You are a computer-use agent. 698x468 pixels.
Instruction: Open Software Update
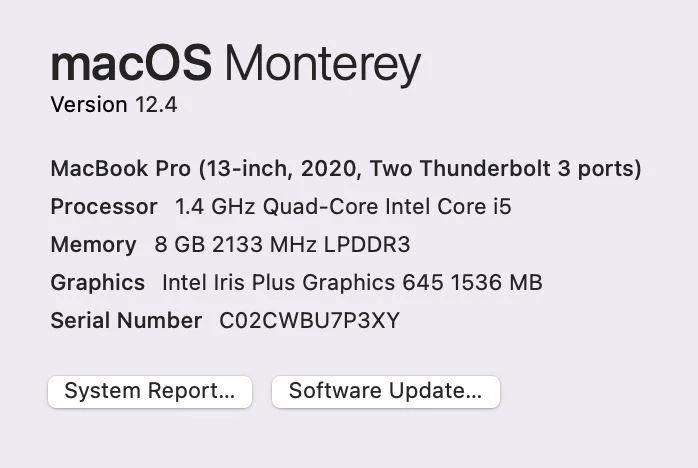point(385,391)
